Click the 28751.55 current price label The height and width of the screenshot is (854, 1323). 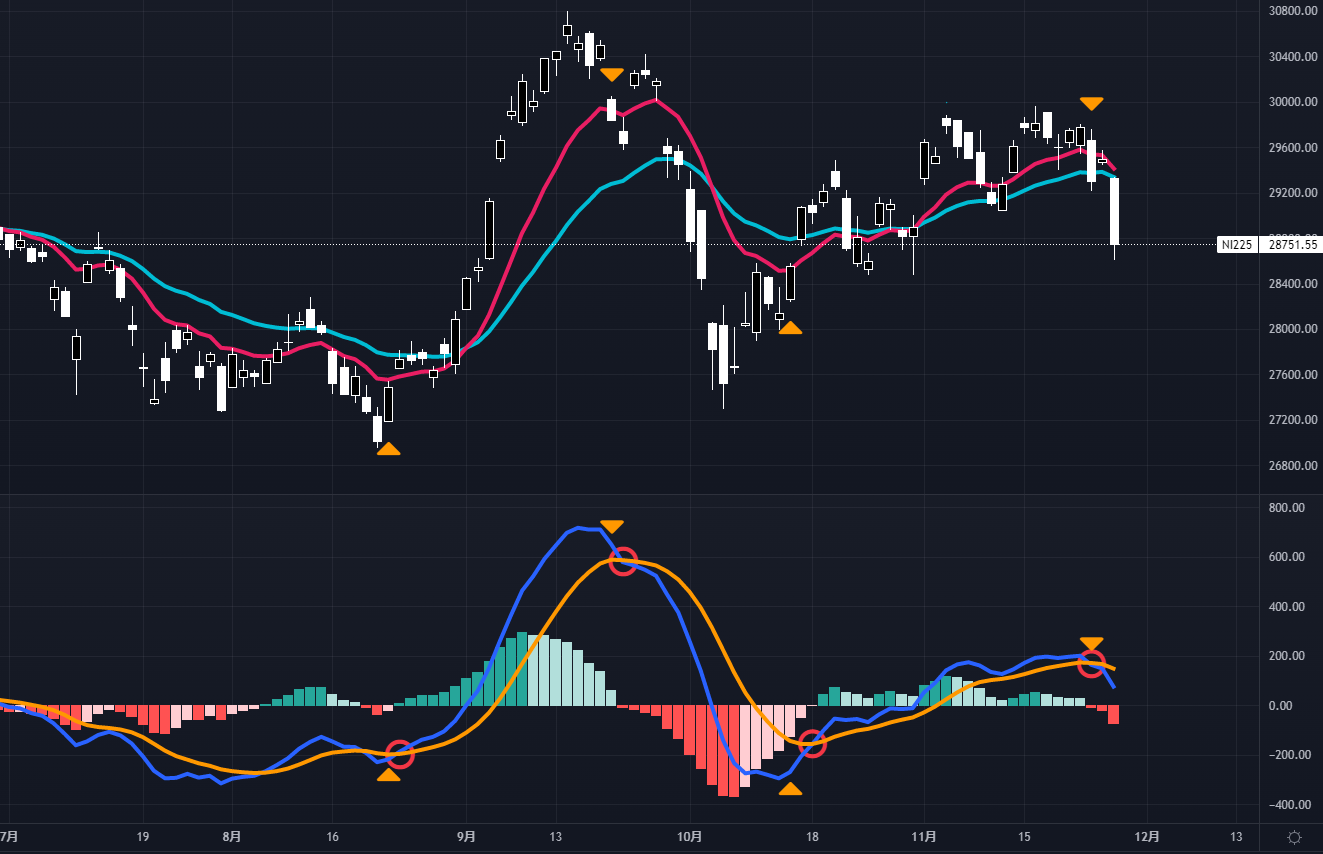pos(1289,244)
